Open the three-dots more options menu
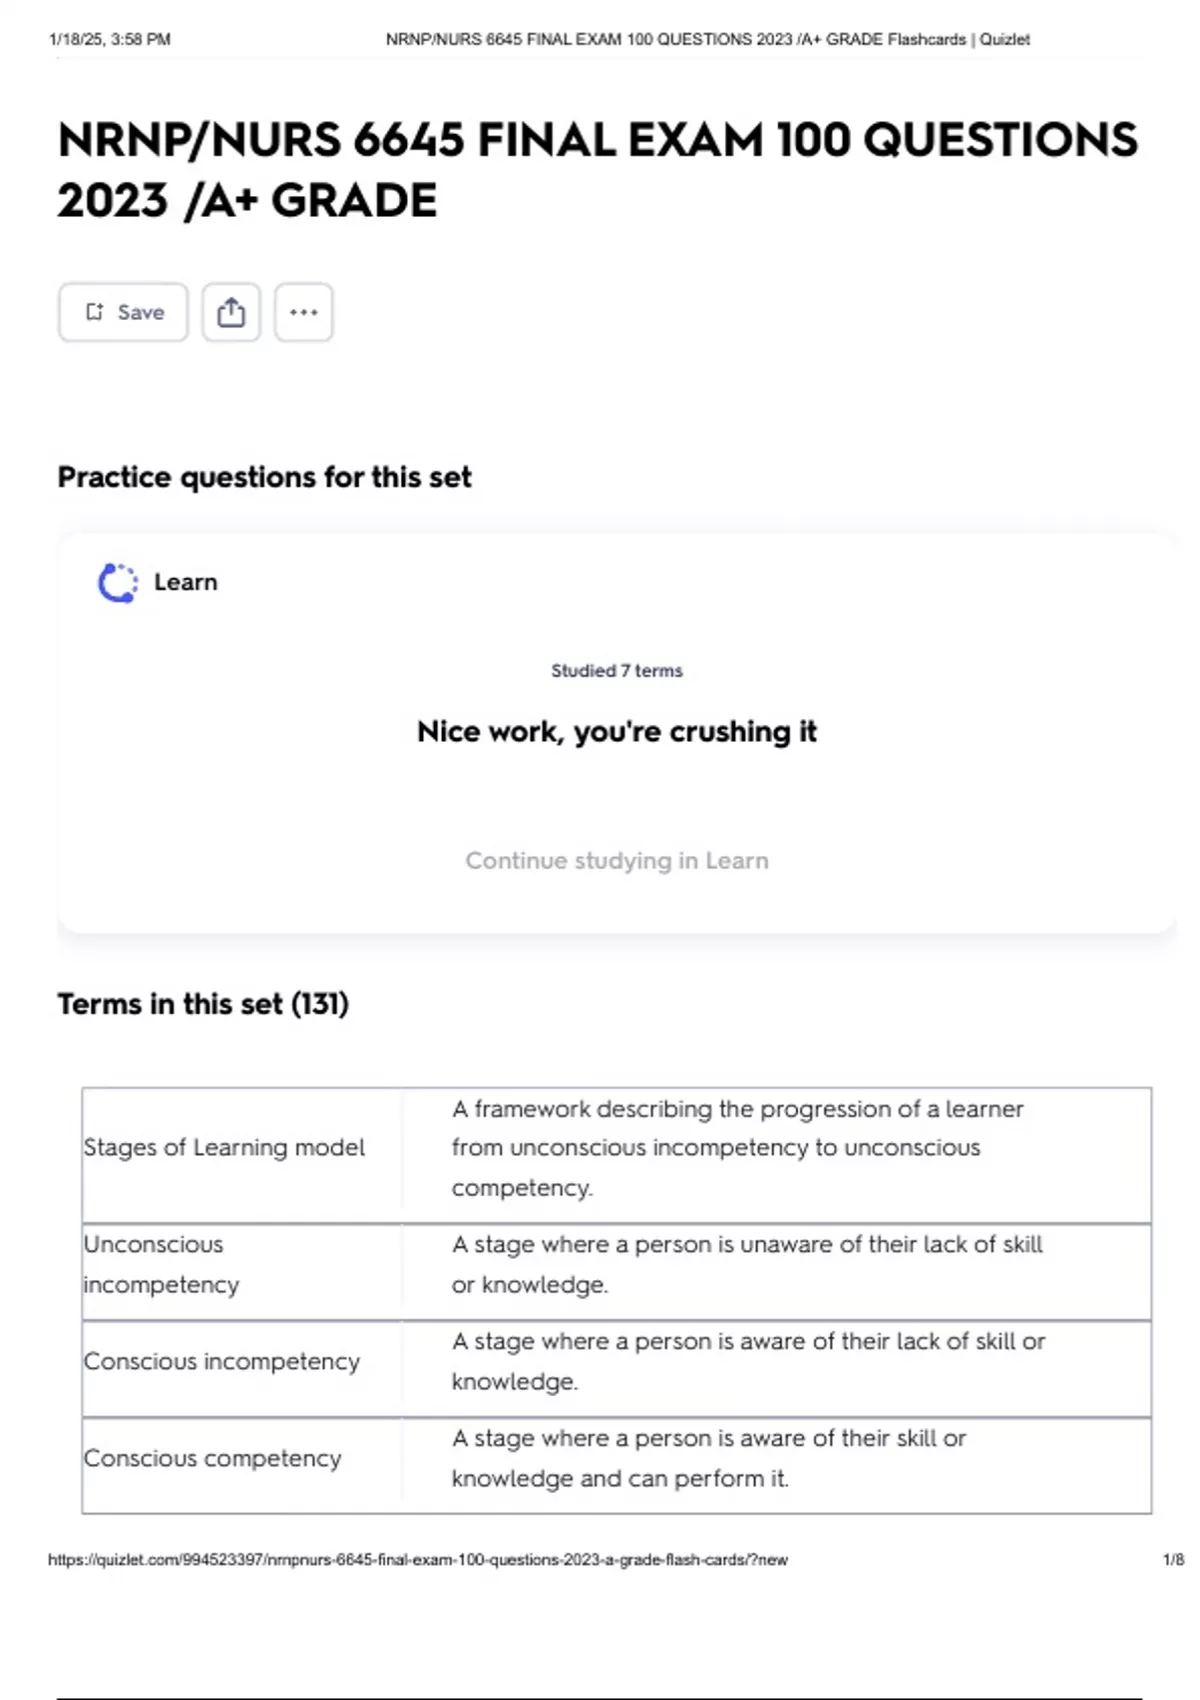This screenshot has height=1700, width=1200. (304, 313)
